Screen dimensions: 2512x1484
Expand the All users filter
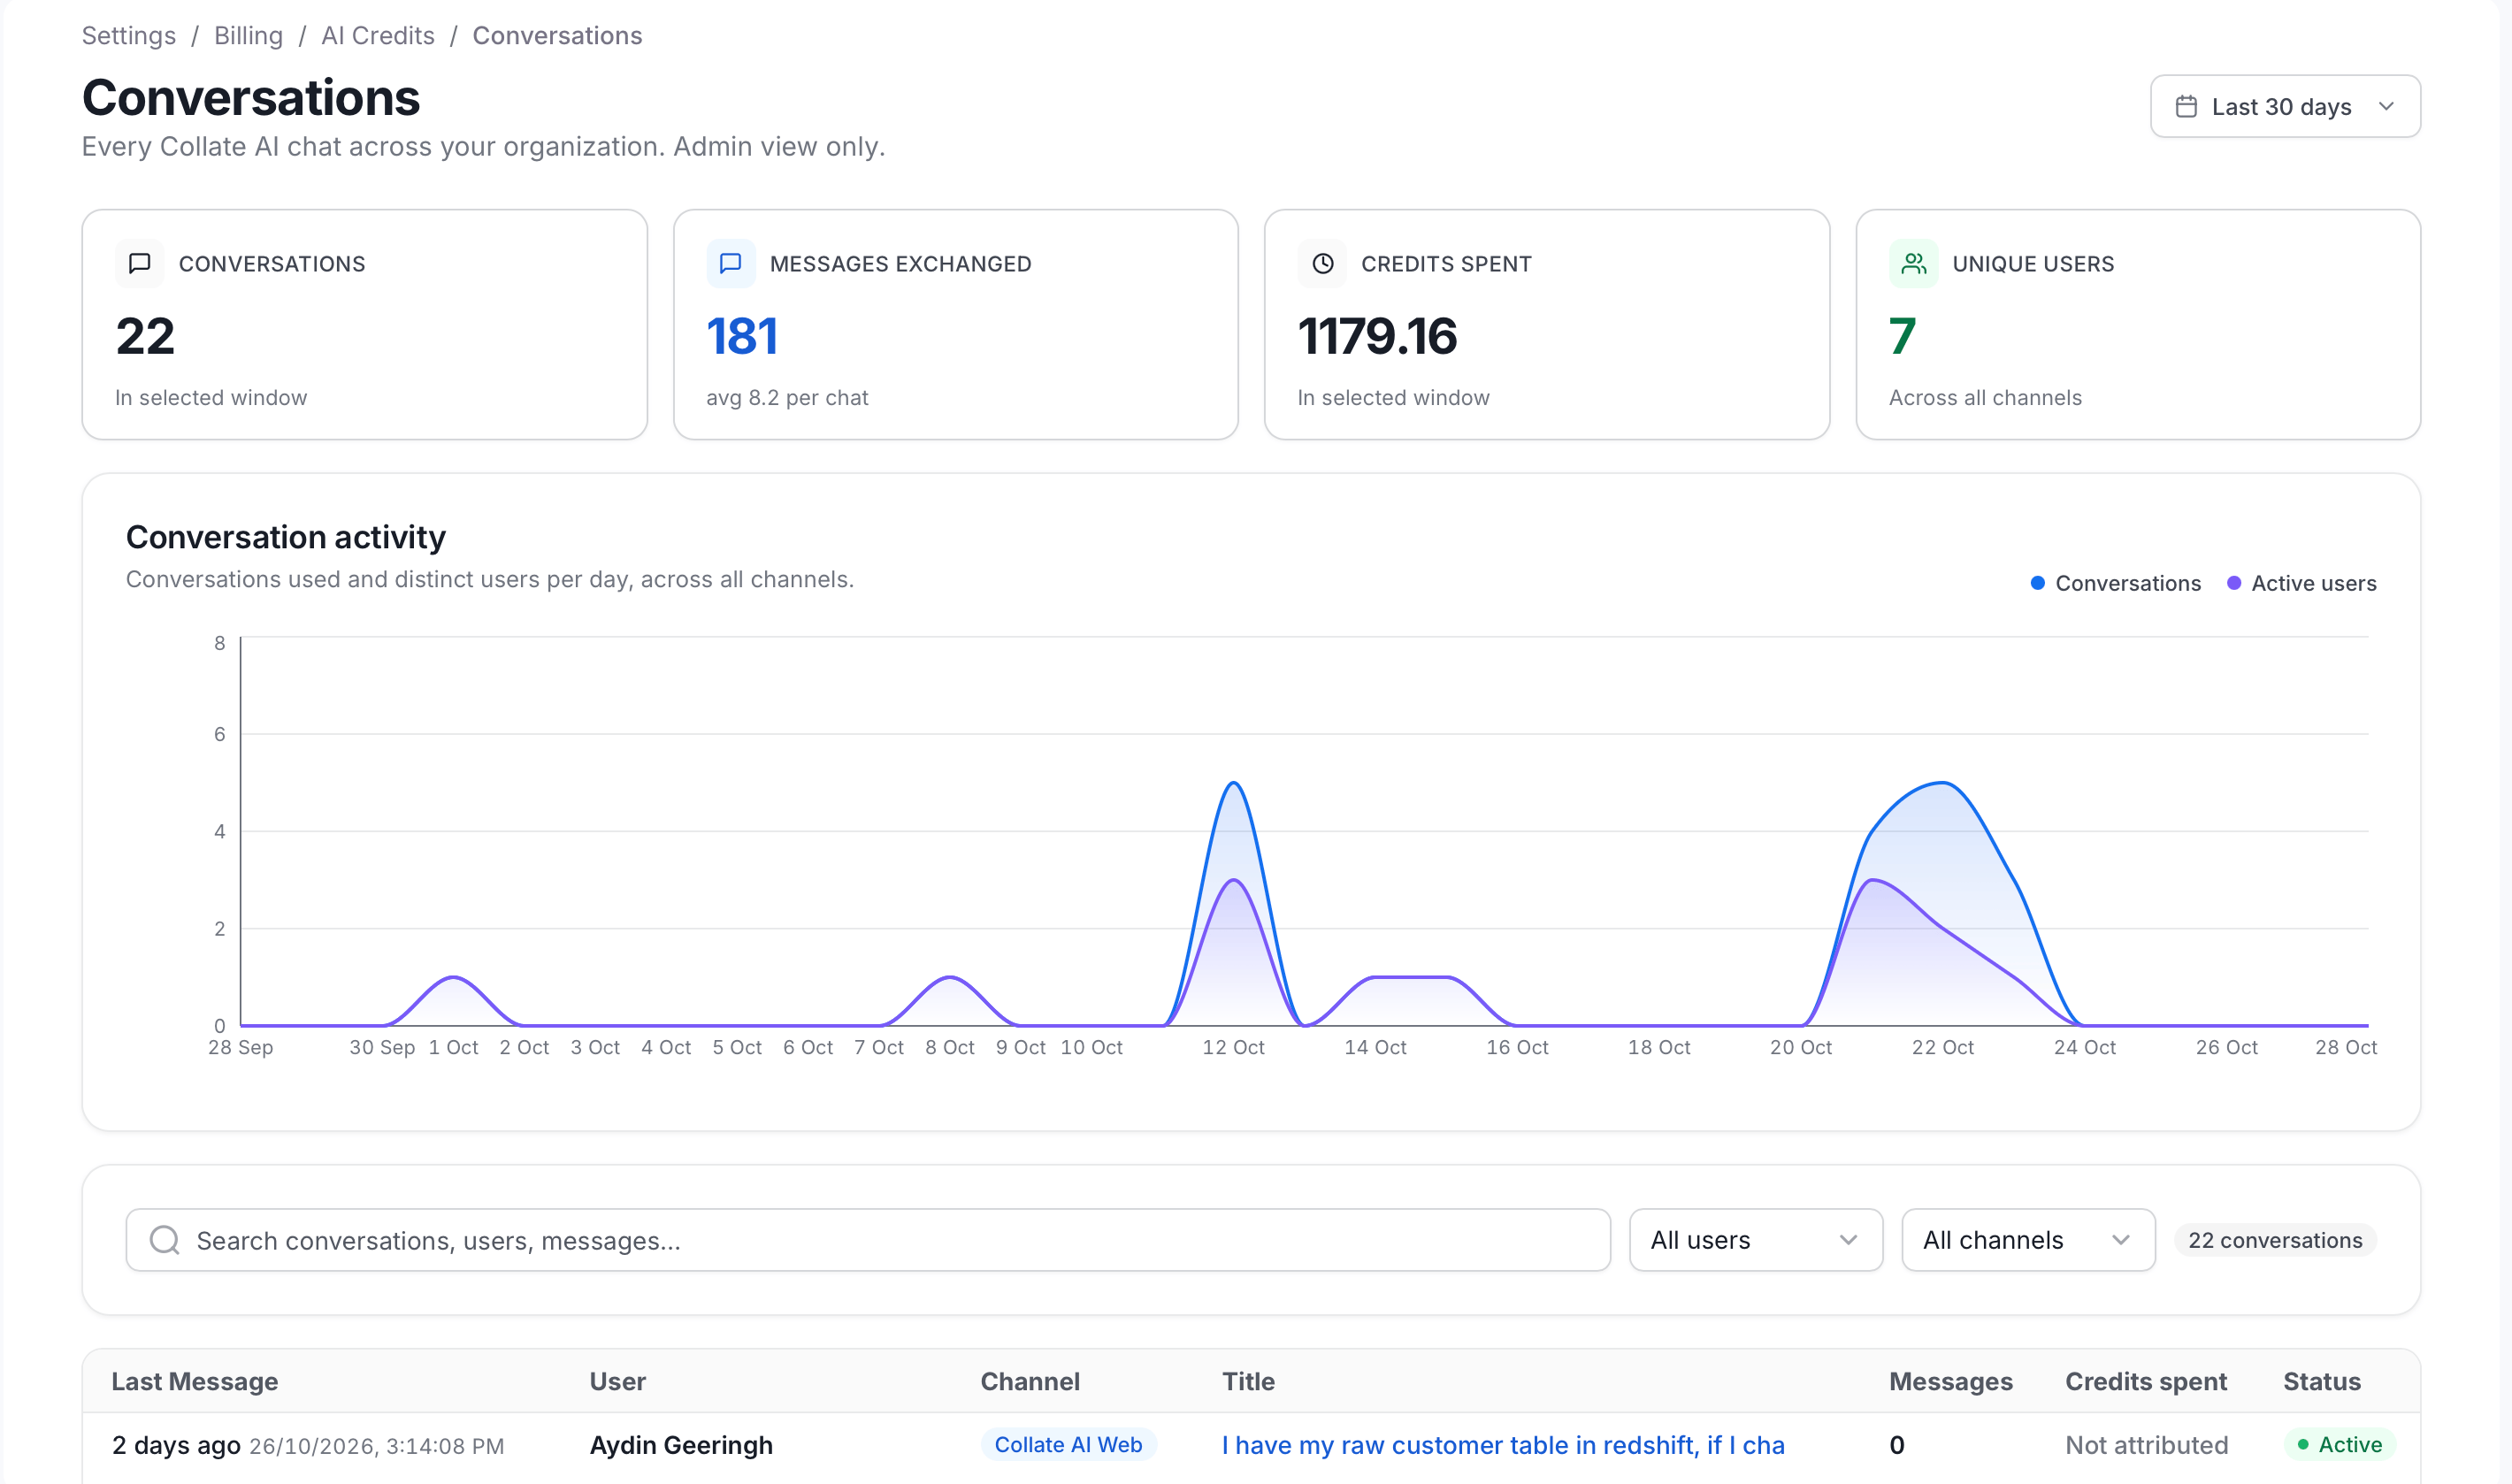[1755, 1240]
